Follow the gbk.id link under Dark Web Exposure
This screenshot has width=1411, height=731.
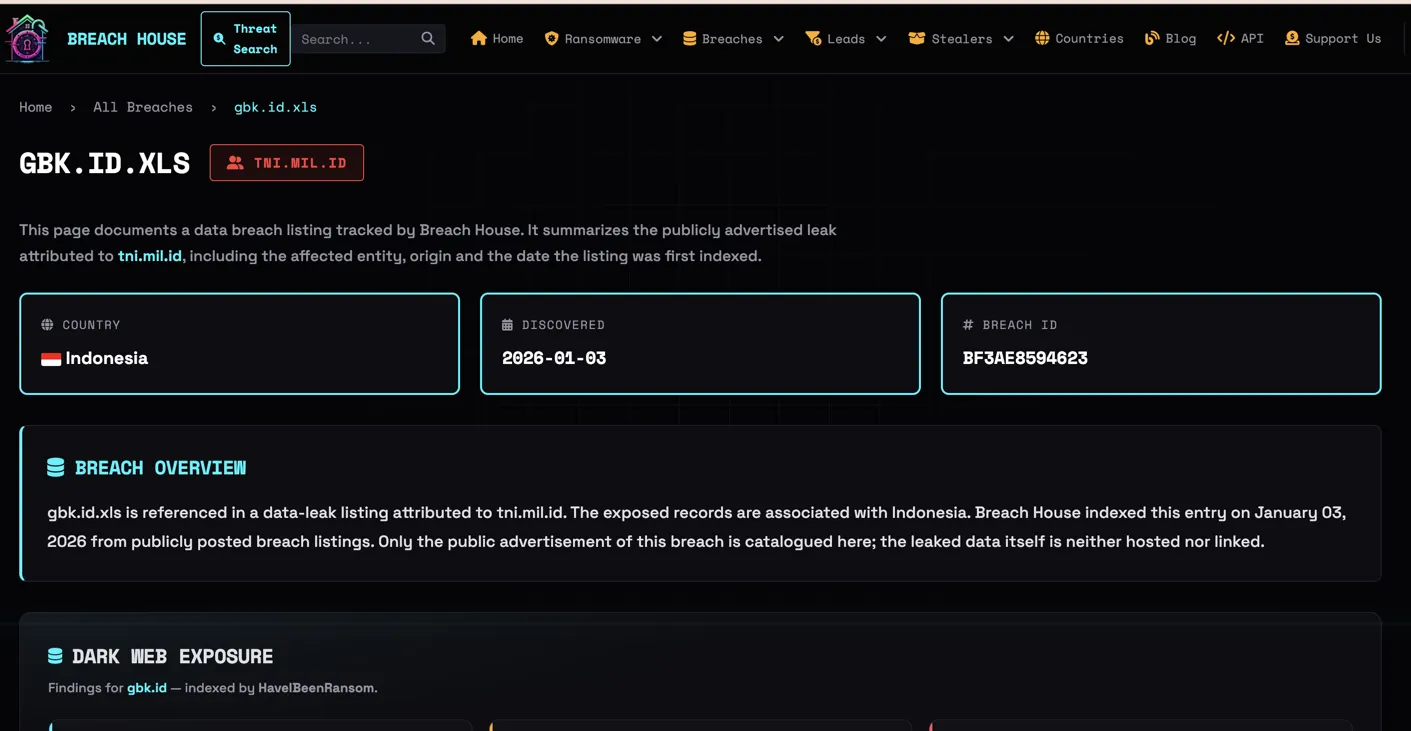(x=147, y=688)
